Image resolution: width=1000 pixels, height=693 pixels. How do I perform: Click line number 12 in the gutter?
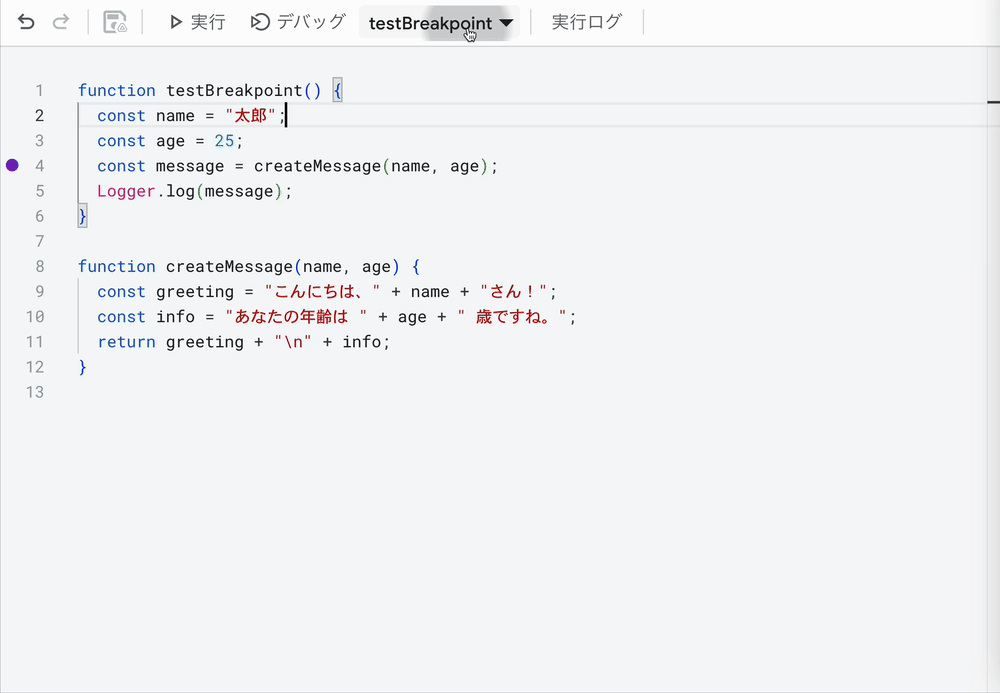[35, 367]
